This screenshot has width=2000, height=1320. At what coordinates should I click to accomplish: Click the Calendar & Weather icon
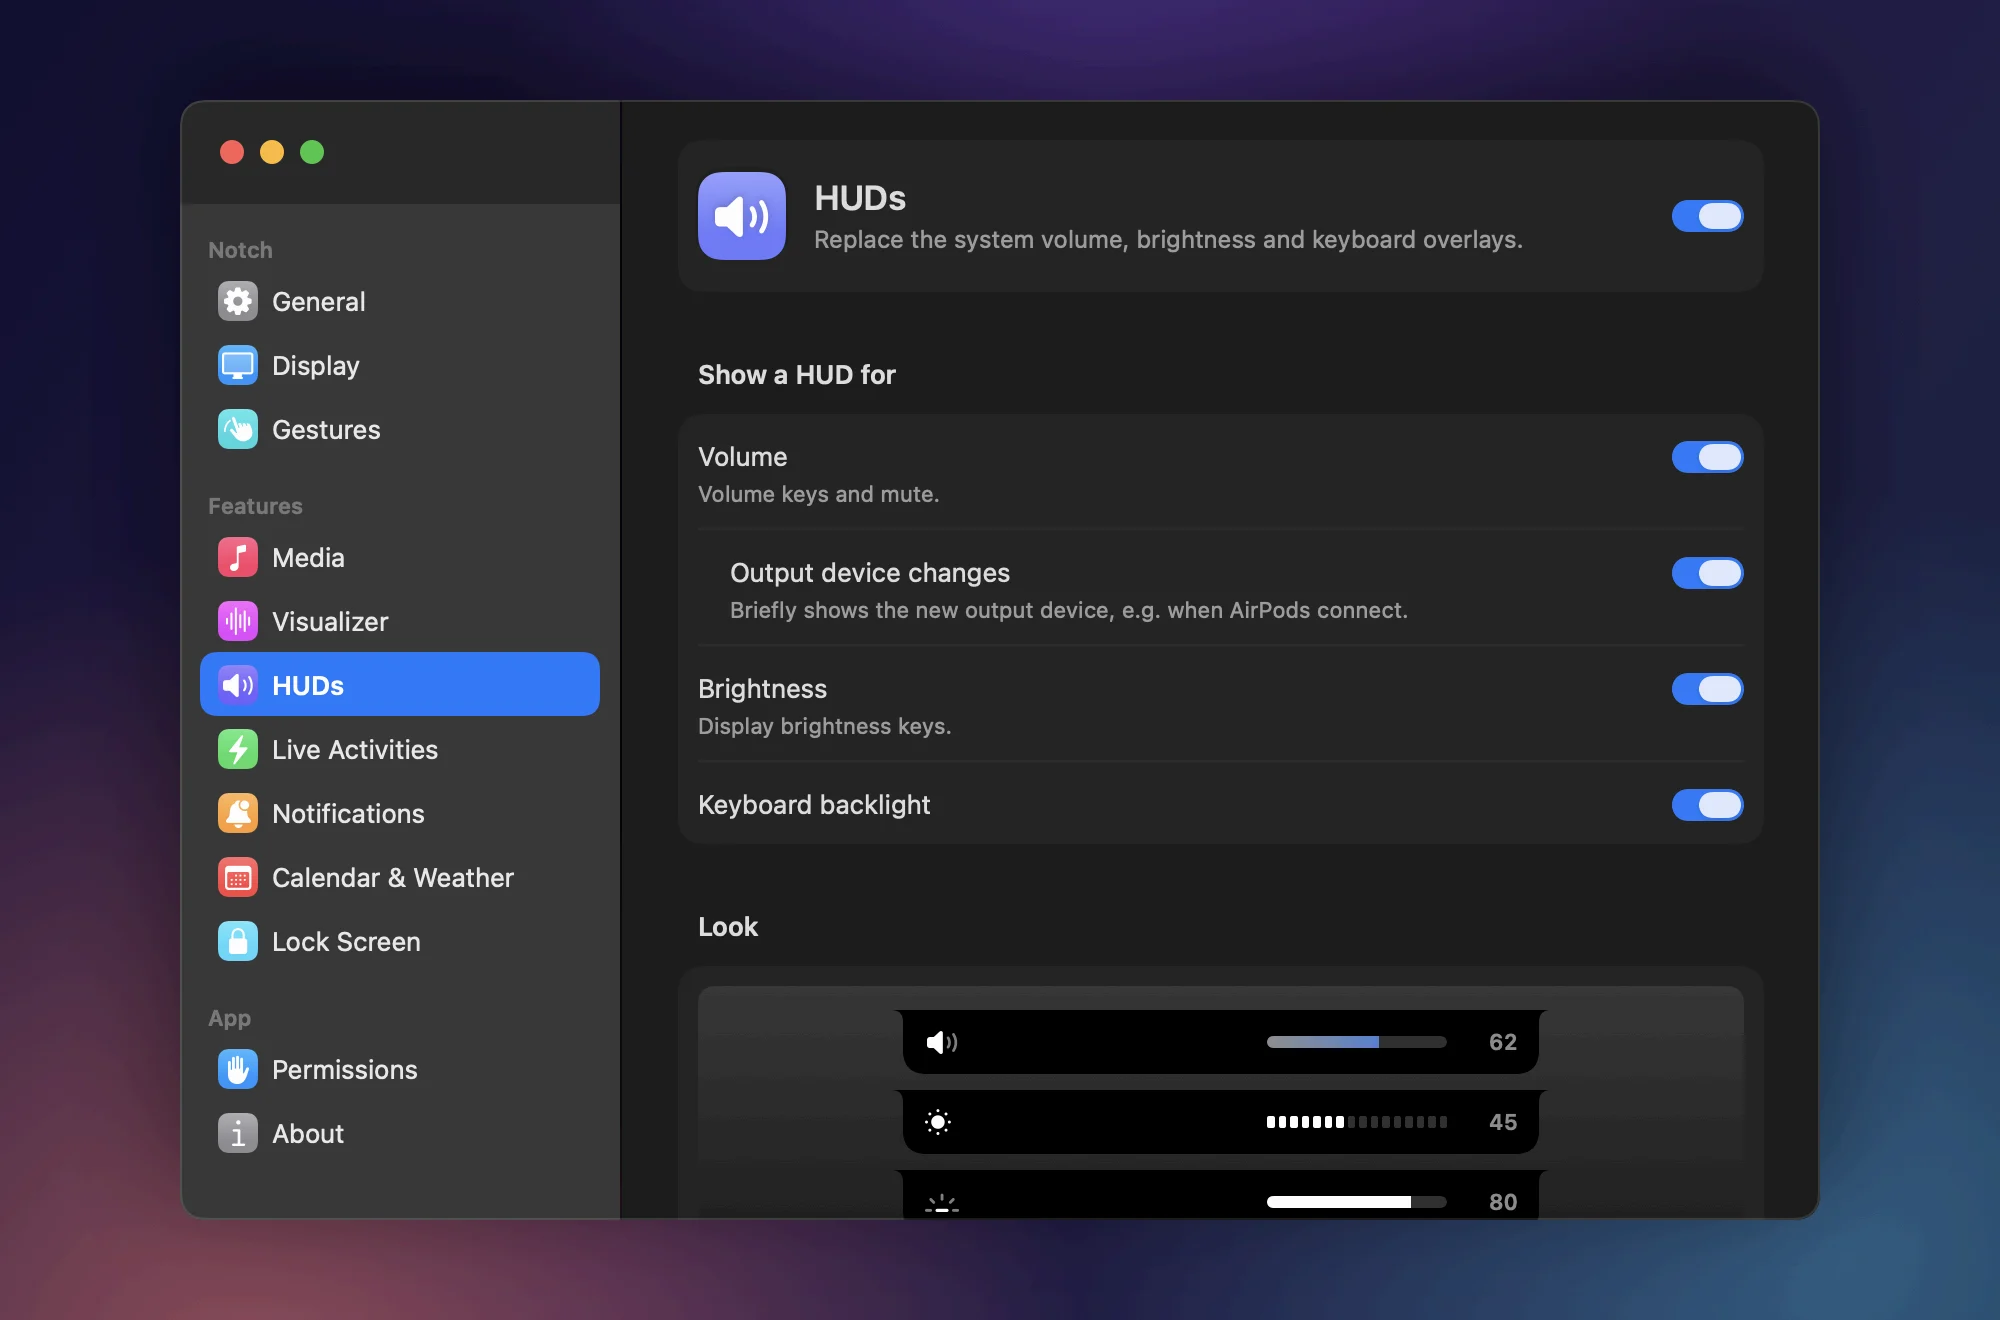click(x=238, y=878)
